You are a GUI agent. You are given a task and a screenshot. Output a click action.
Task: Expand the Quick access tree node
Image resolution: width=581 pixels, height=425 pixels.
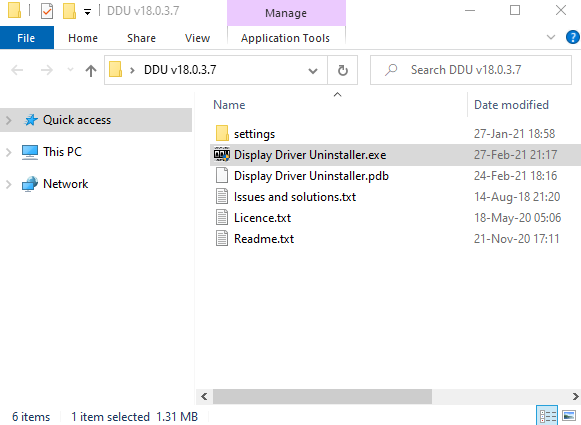pos(9,120)
